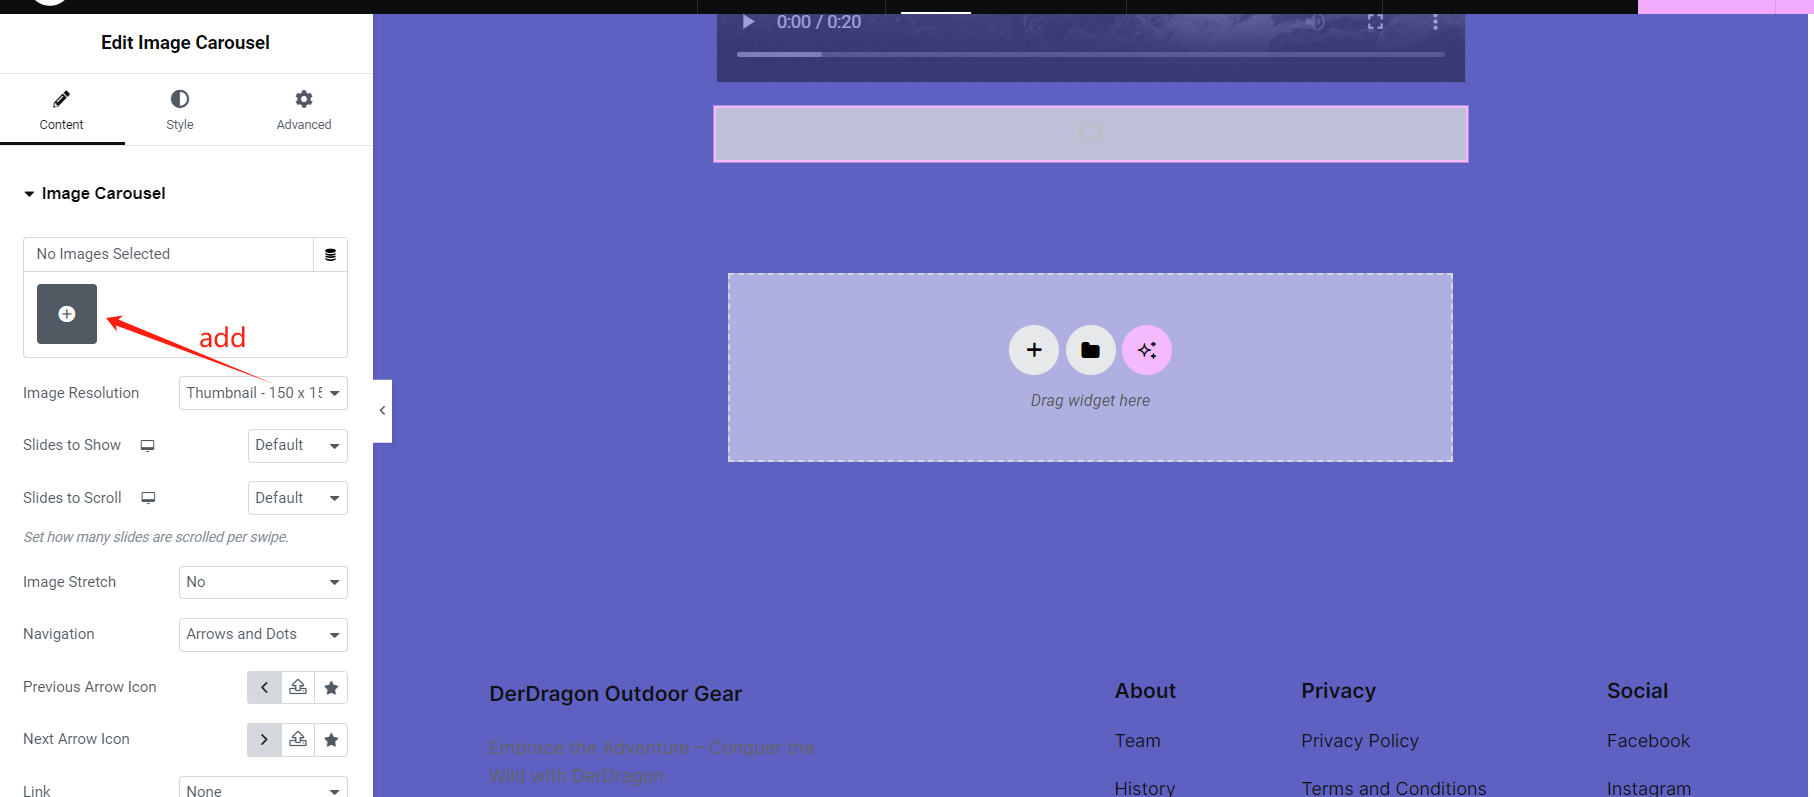1814x797 pixels.
Task: Enter video fullscreen mode
Action: [1376, 22]
